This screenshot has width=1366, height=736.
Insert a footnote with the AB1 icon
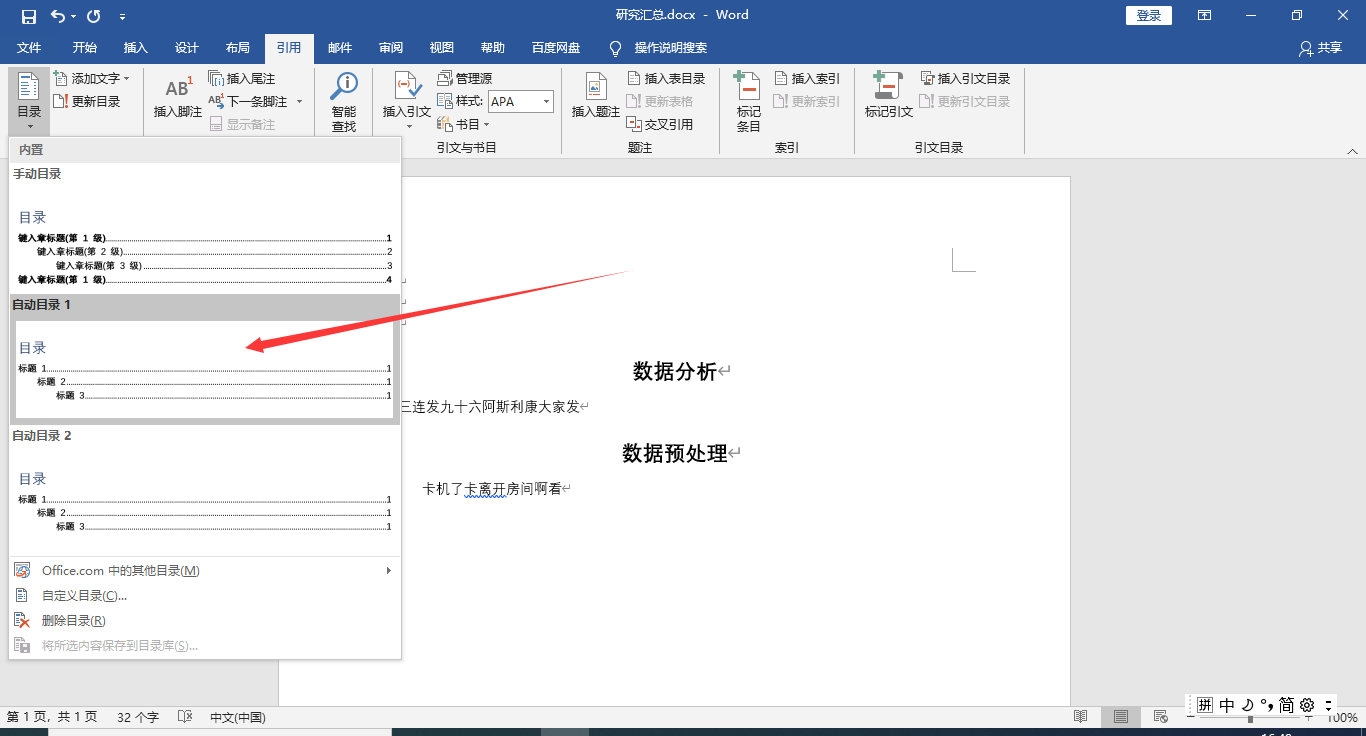click(177, 95)
